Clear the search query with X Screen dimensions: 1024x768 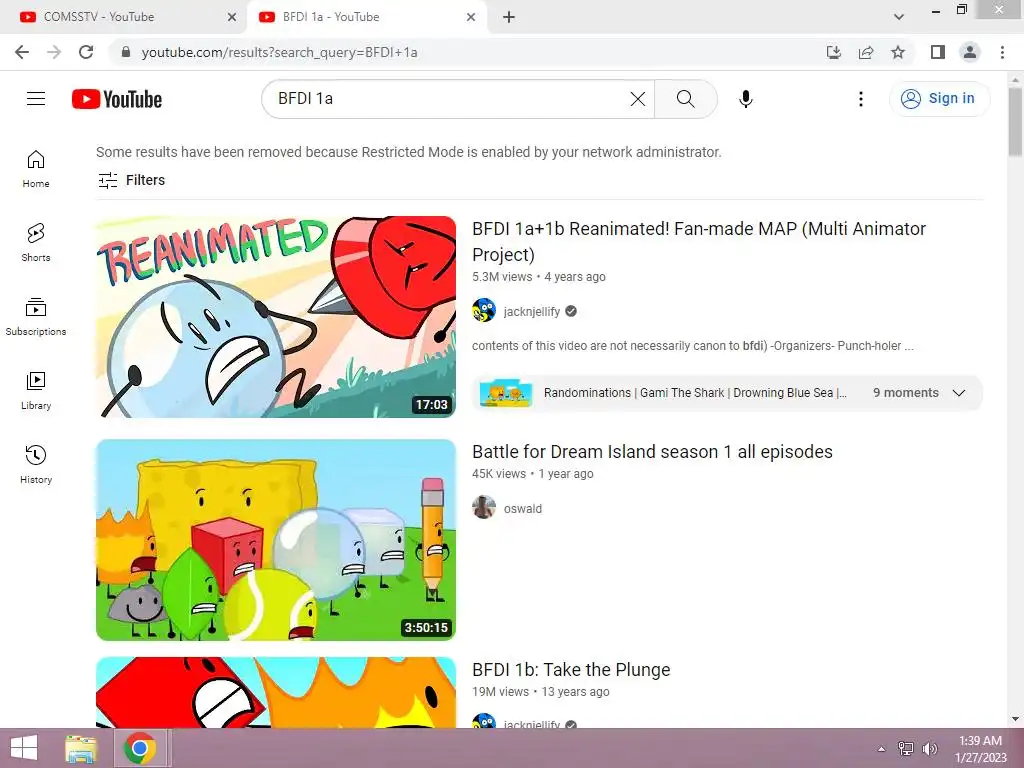(637, 99)
